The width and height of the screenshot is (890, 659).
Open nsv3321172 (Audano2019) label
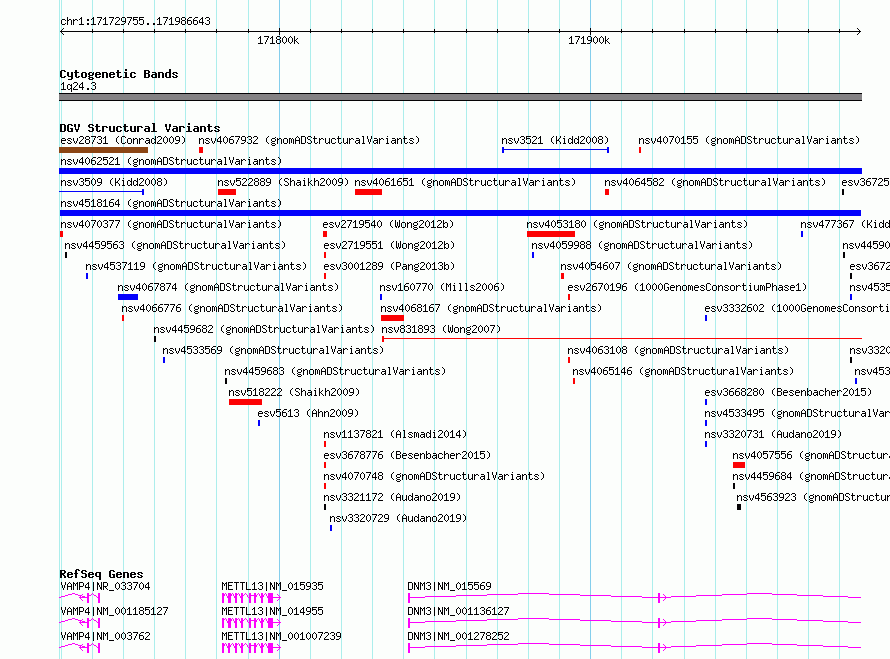392,497
